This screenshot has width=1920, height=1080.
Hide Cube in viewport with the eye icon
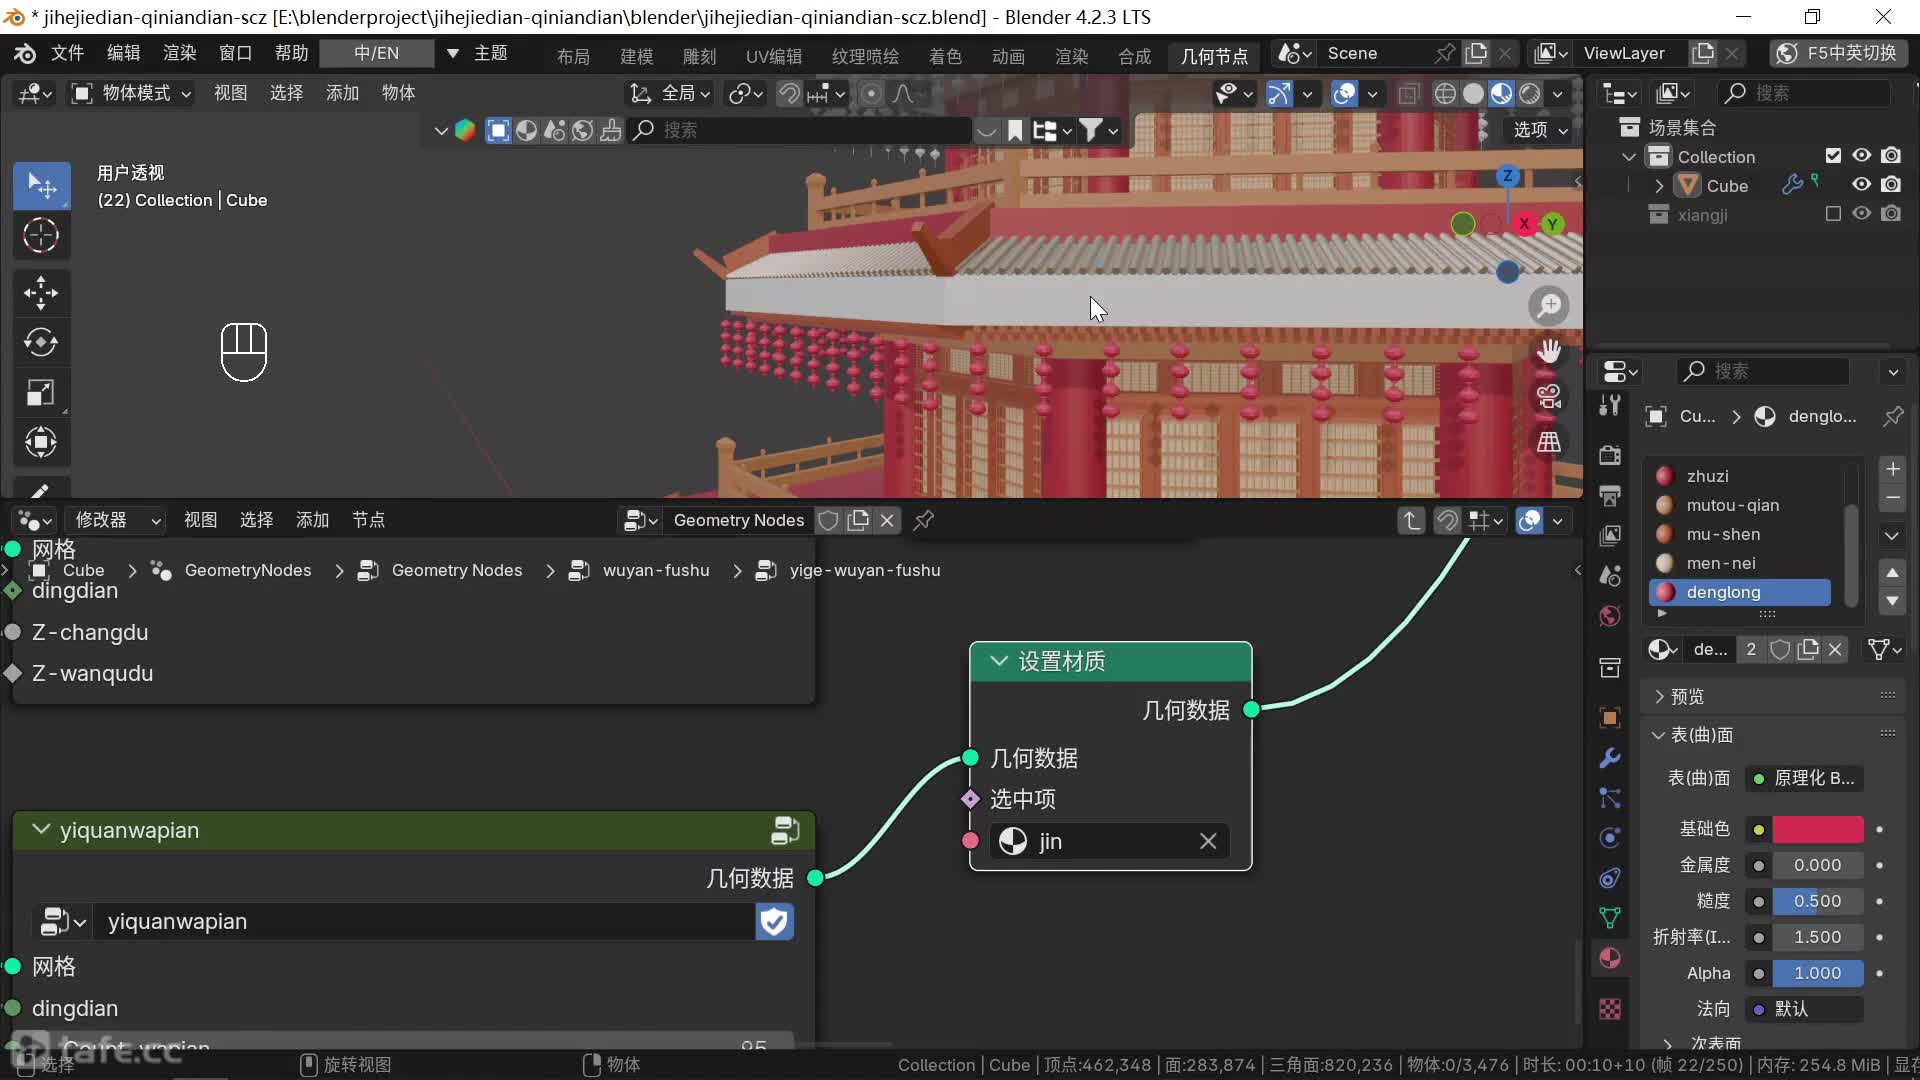[x=1861, y=185]
